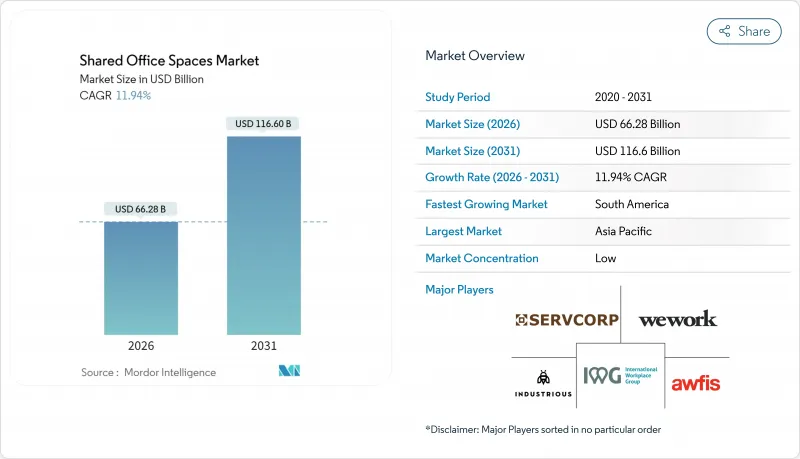Click the Shared Office Spaces Market title
This screenshot has width=800, height=459.
(169, 61)
